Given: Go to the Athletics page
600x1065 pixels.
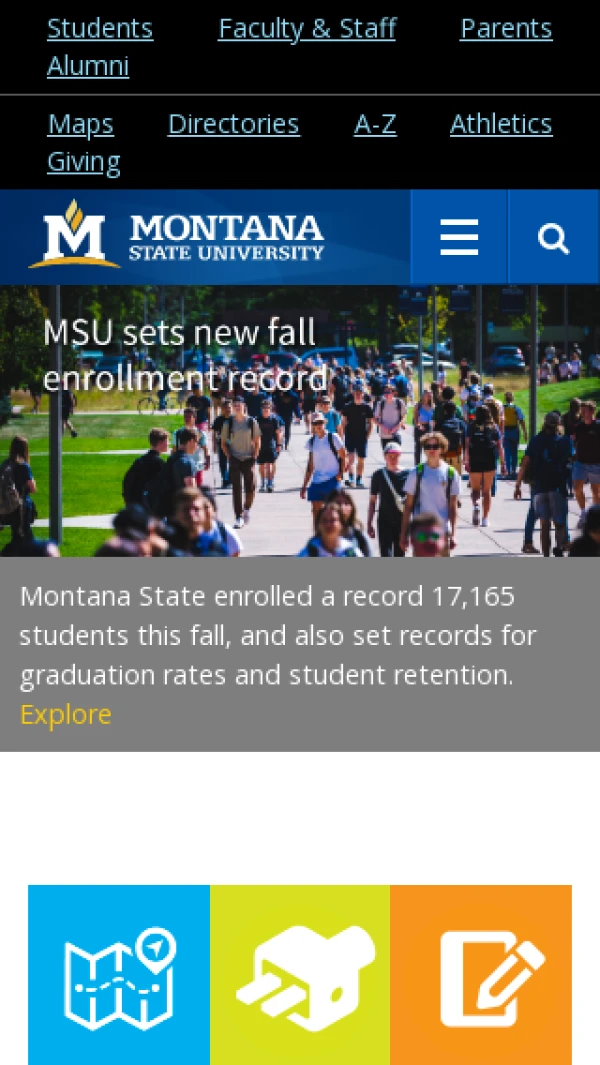Looking at the screenshot, I should pyautogui.click(x=501, y=124).
